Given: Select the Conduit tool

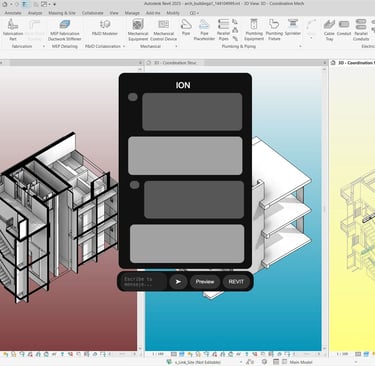Looking at the screenshot, I should pos(344,27).
